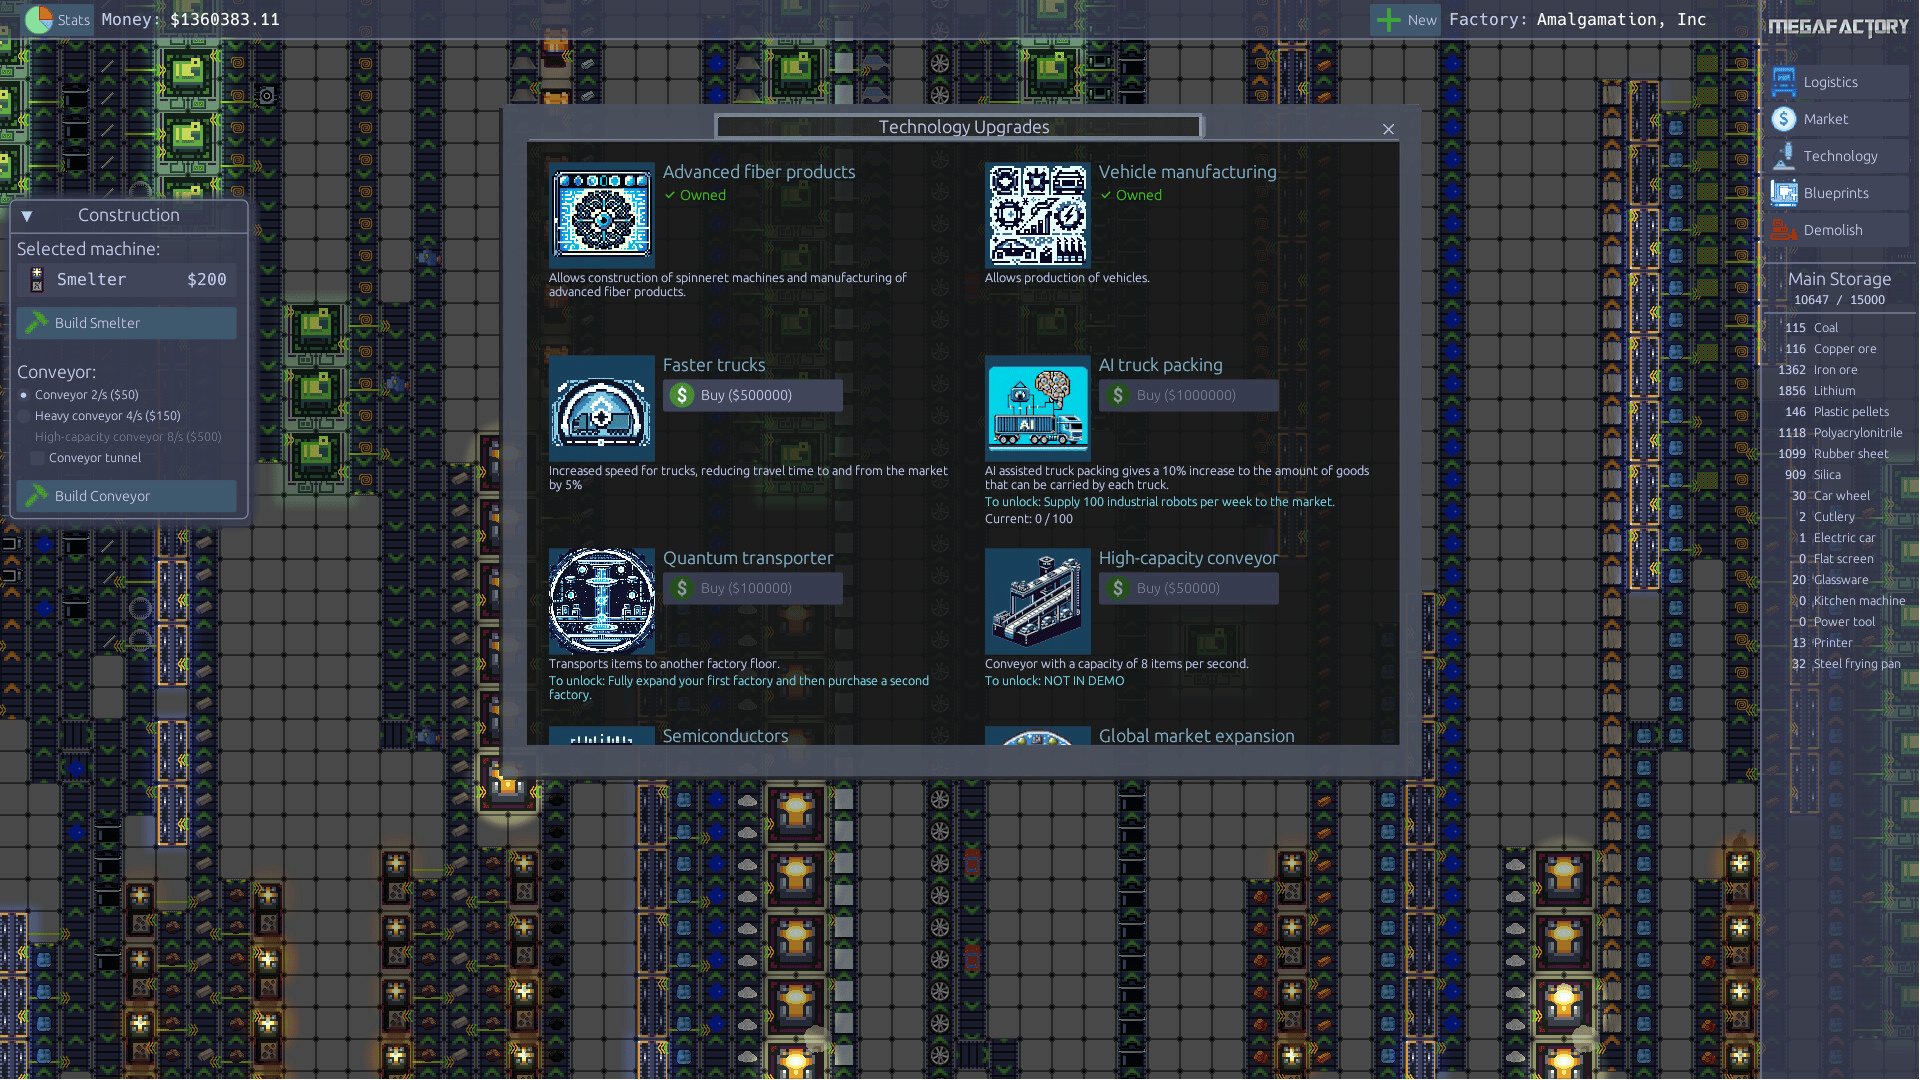Close the Technology Upgrades window
Image resolution: width=1920 pixels, height=1080 pixels.
click(x=1388, y=129)
